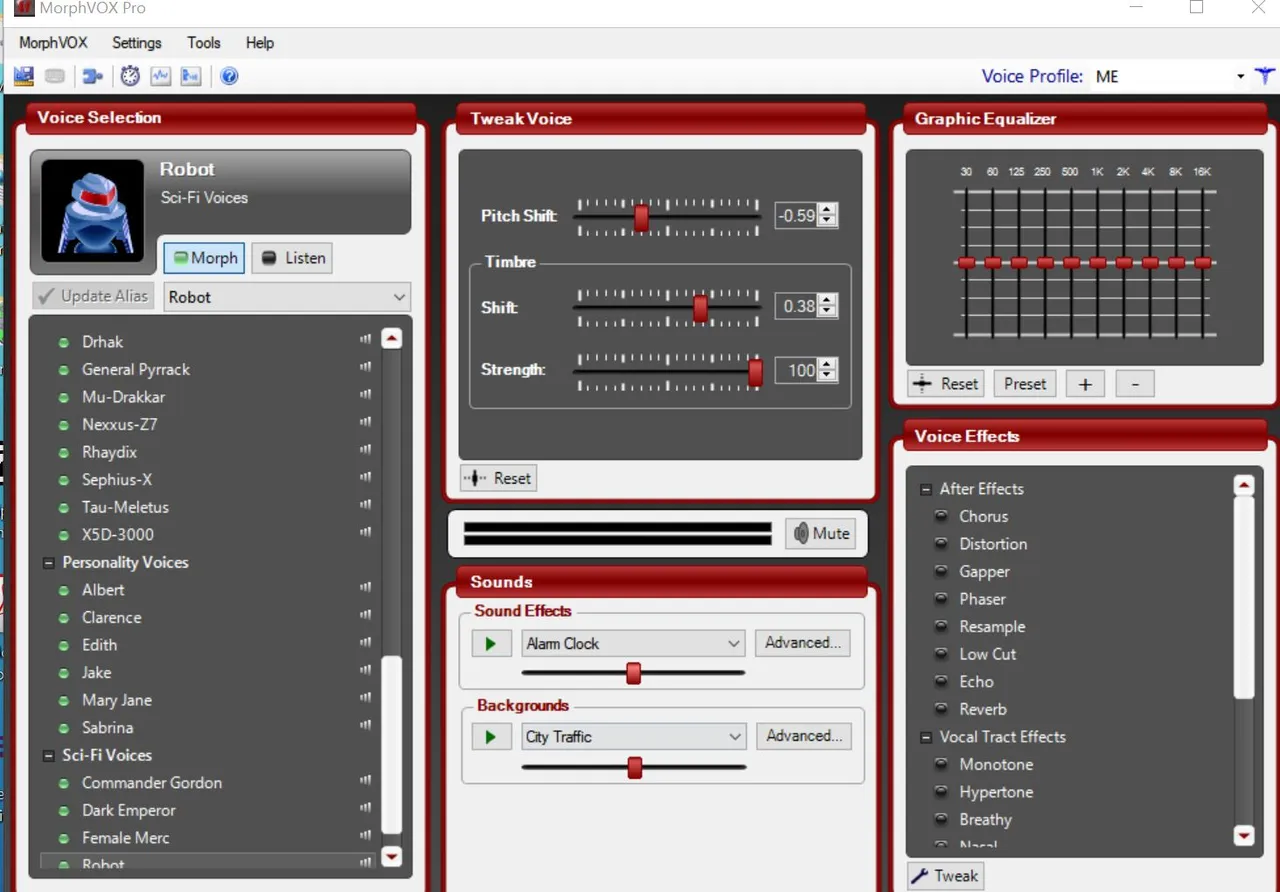Image resolution: width=1280 pixels, height=892 pixels.
Task: Reset the Tweak Voice settings
Action: (498, 478)
